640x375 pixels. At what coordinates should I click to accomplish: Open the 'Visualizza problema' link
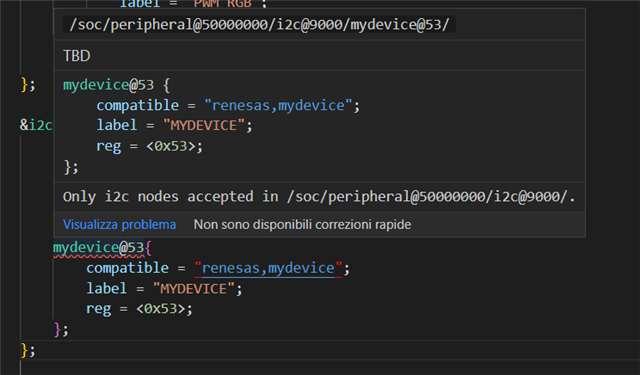tap(119, 224)
